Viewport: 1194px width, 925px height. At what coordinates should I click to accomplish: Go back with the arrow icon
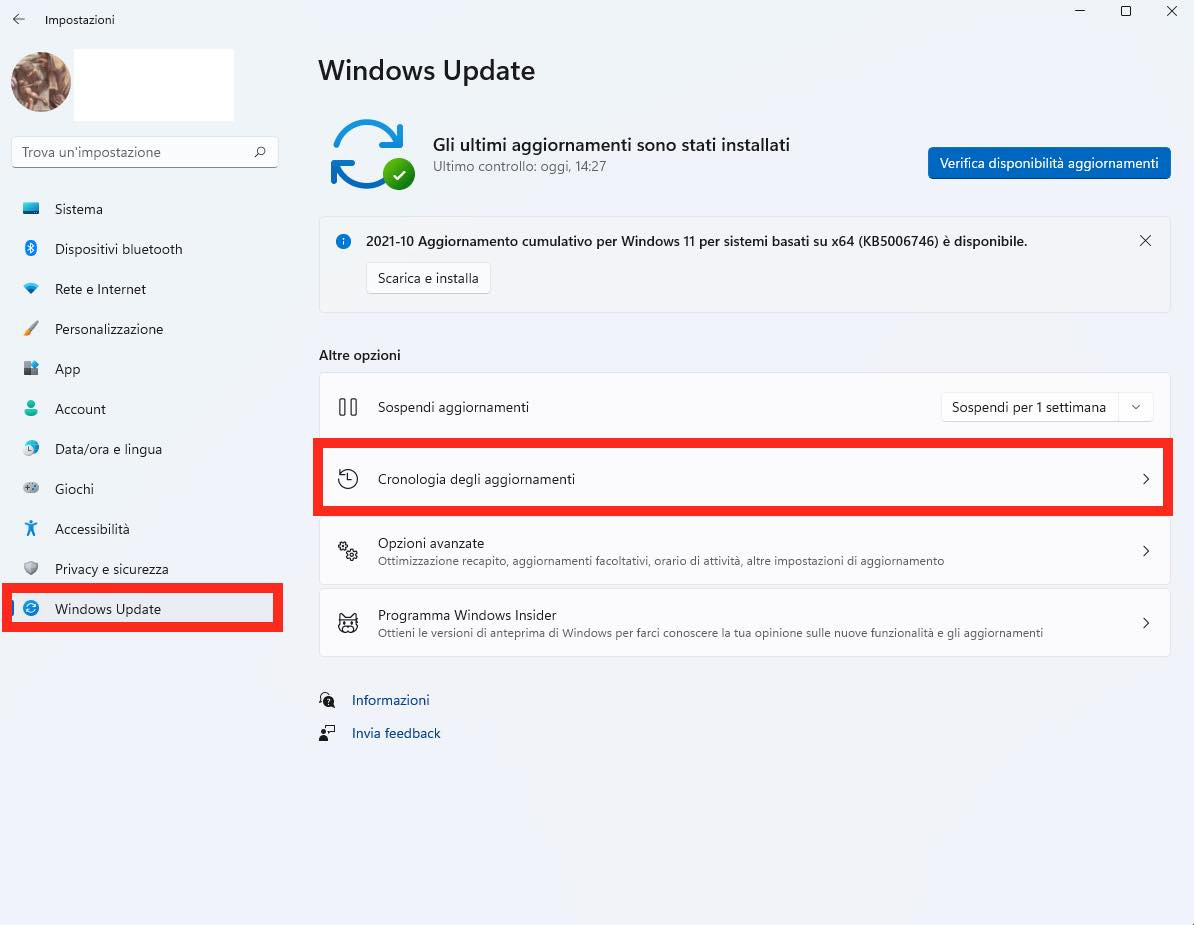coord(19,19)
